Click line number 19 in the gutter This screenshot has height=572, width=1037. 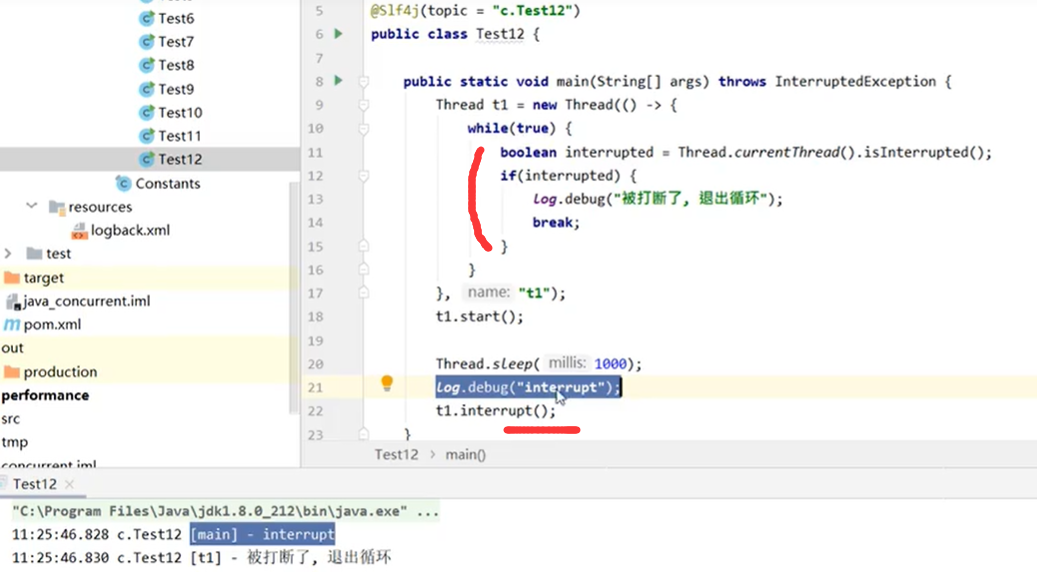(x=315, y=341)
